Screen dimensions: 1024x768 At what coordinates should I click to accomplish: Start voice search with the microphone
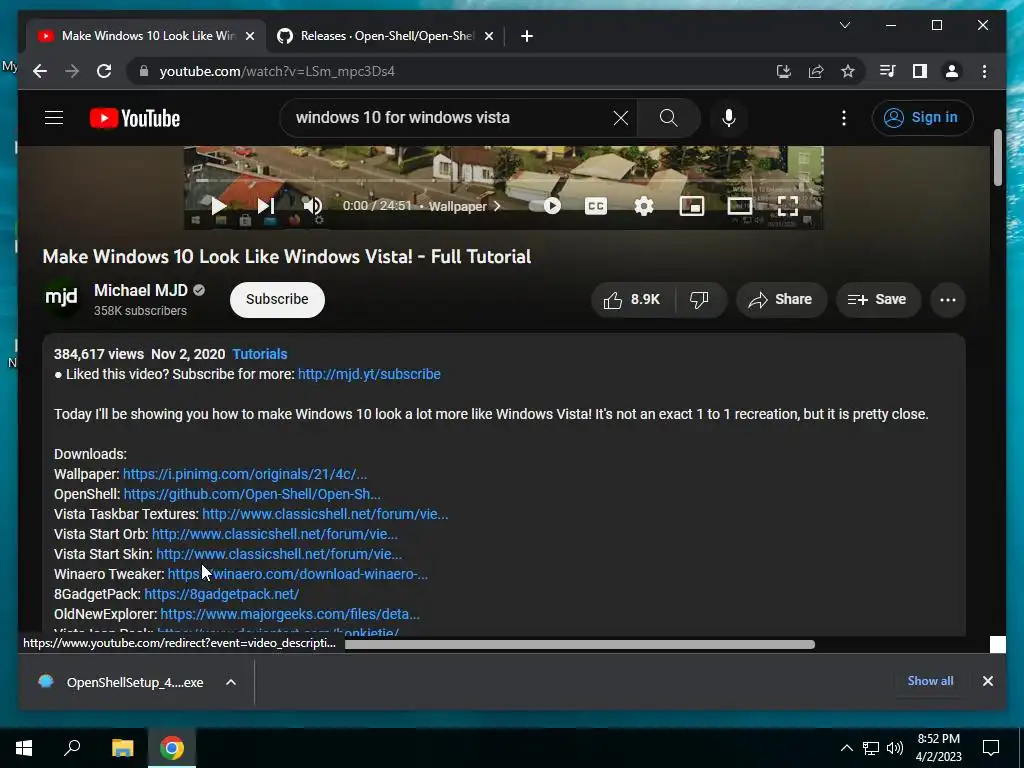click(x=729, y=118)
